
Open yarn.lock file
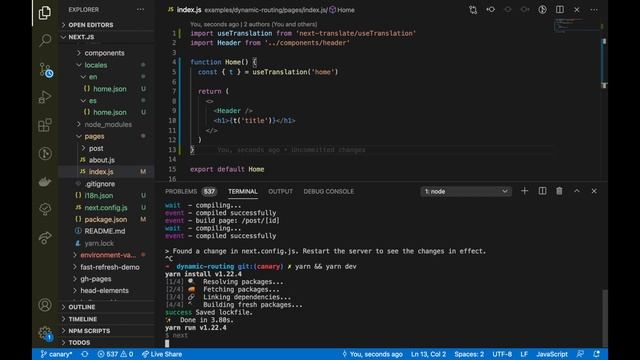click(x=107, y=243)
